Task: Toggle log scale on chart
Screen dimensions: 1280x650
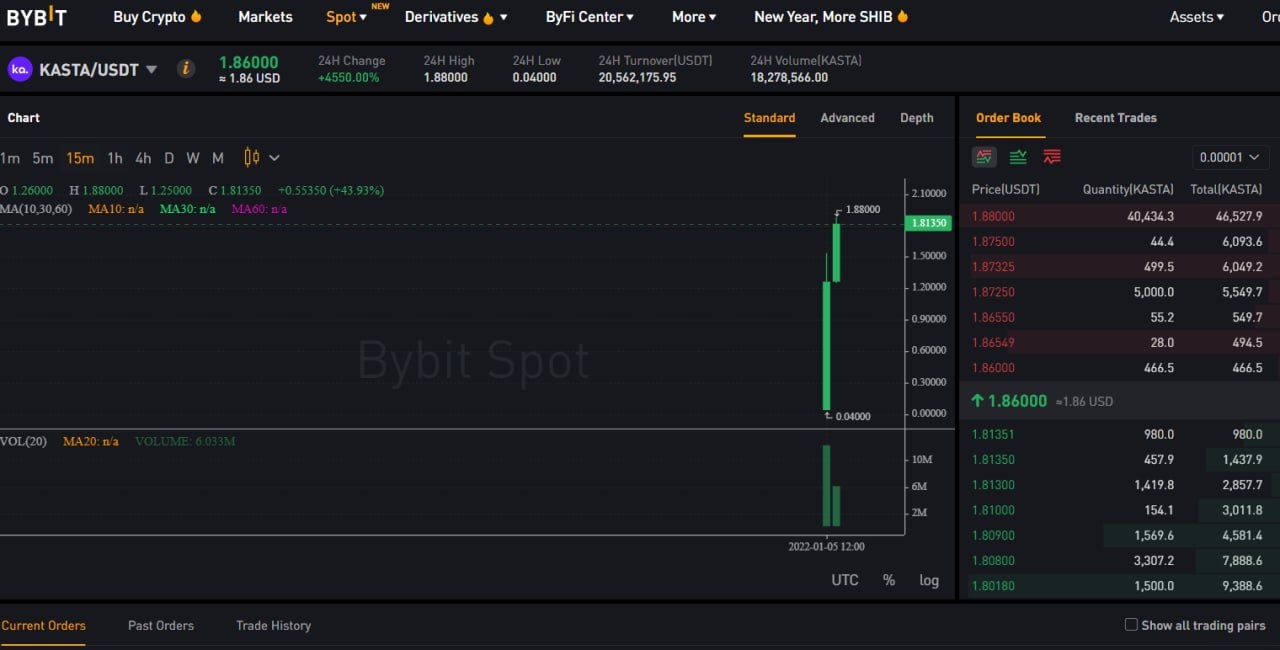Action: click(x=929, y=580)
